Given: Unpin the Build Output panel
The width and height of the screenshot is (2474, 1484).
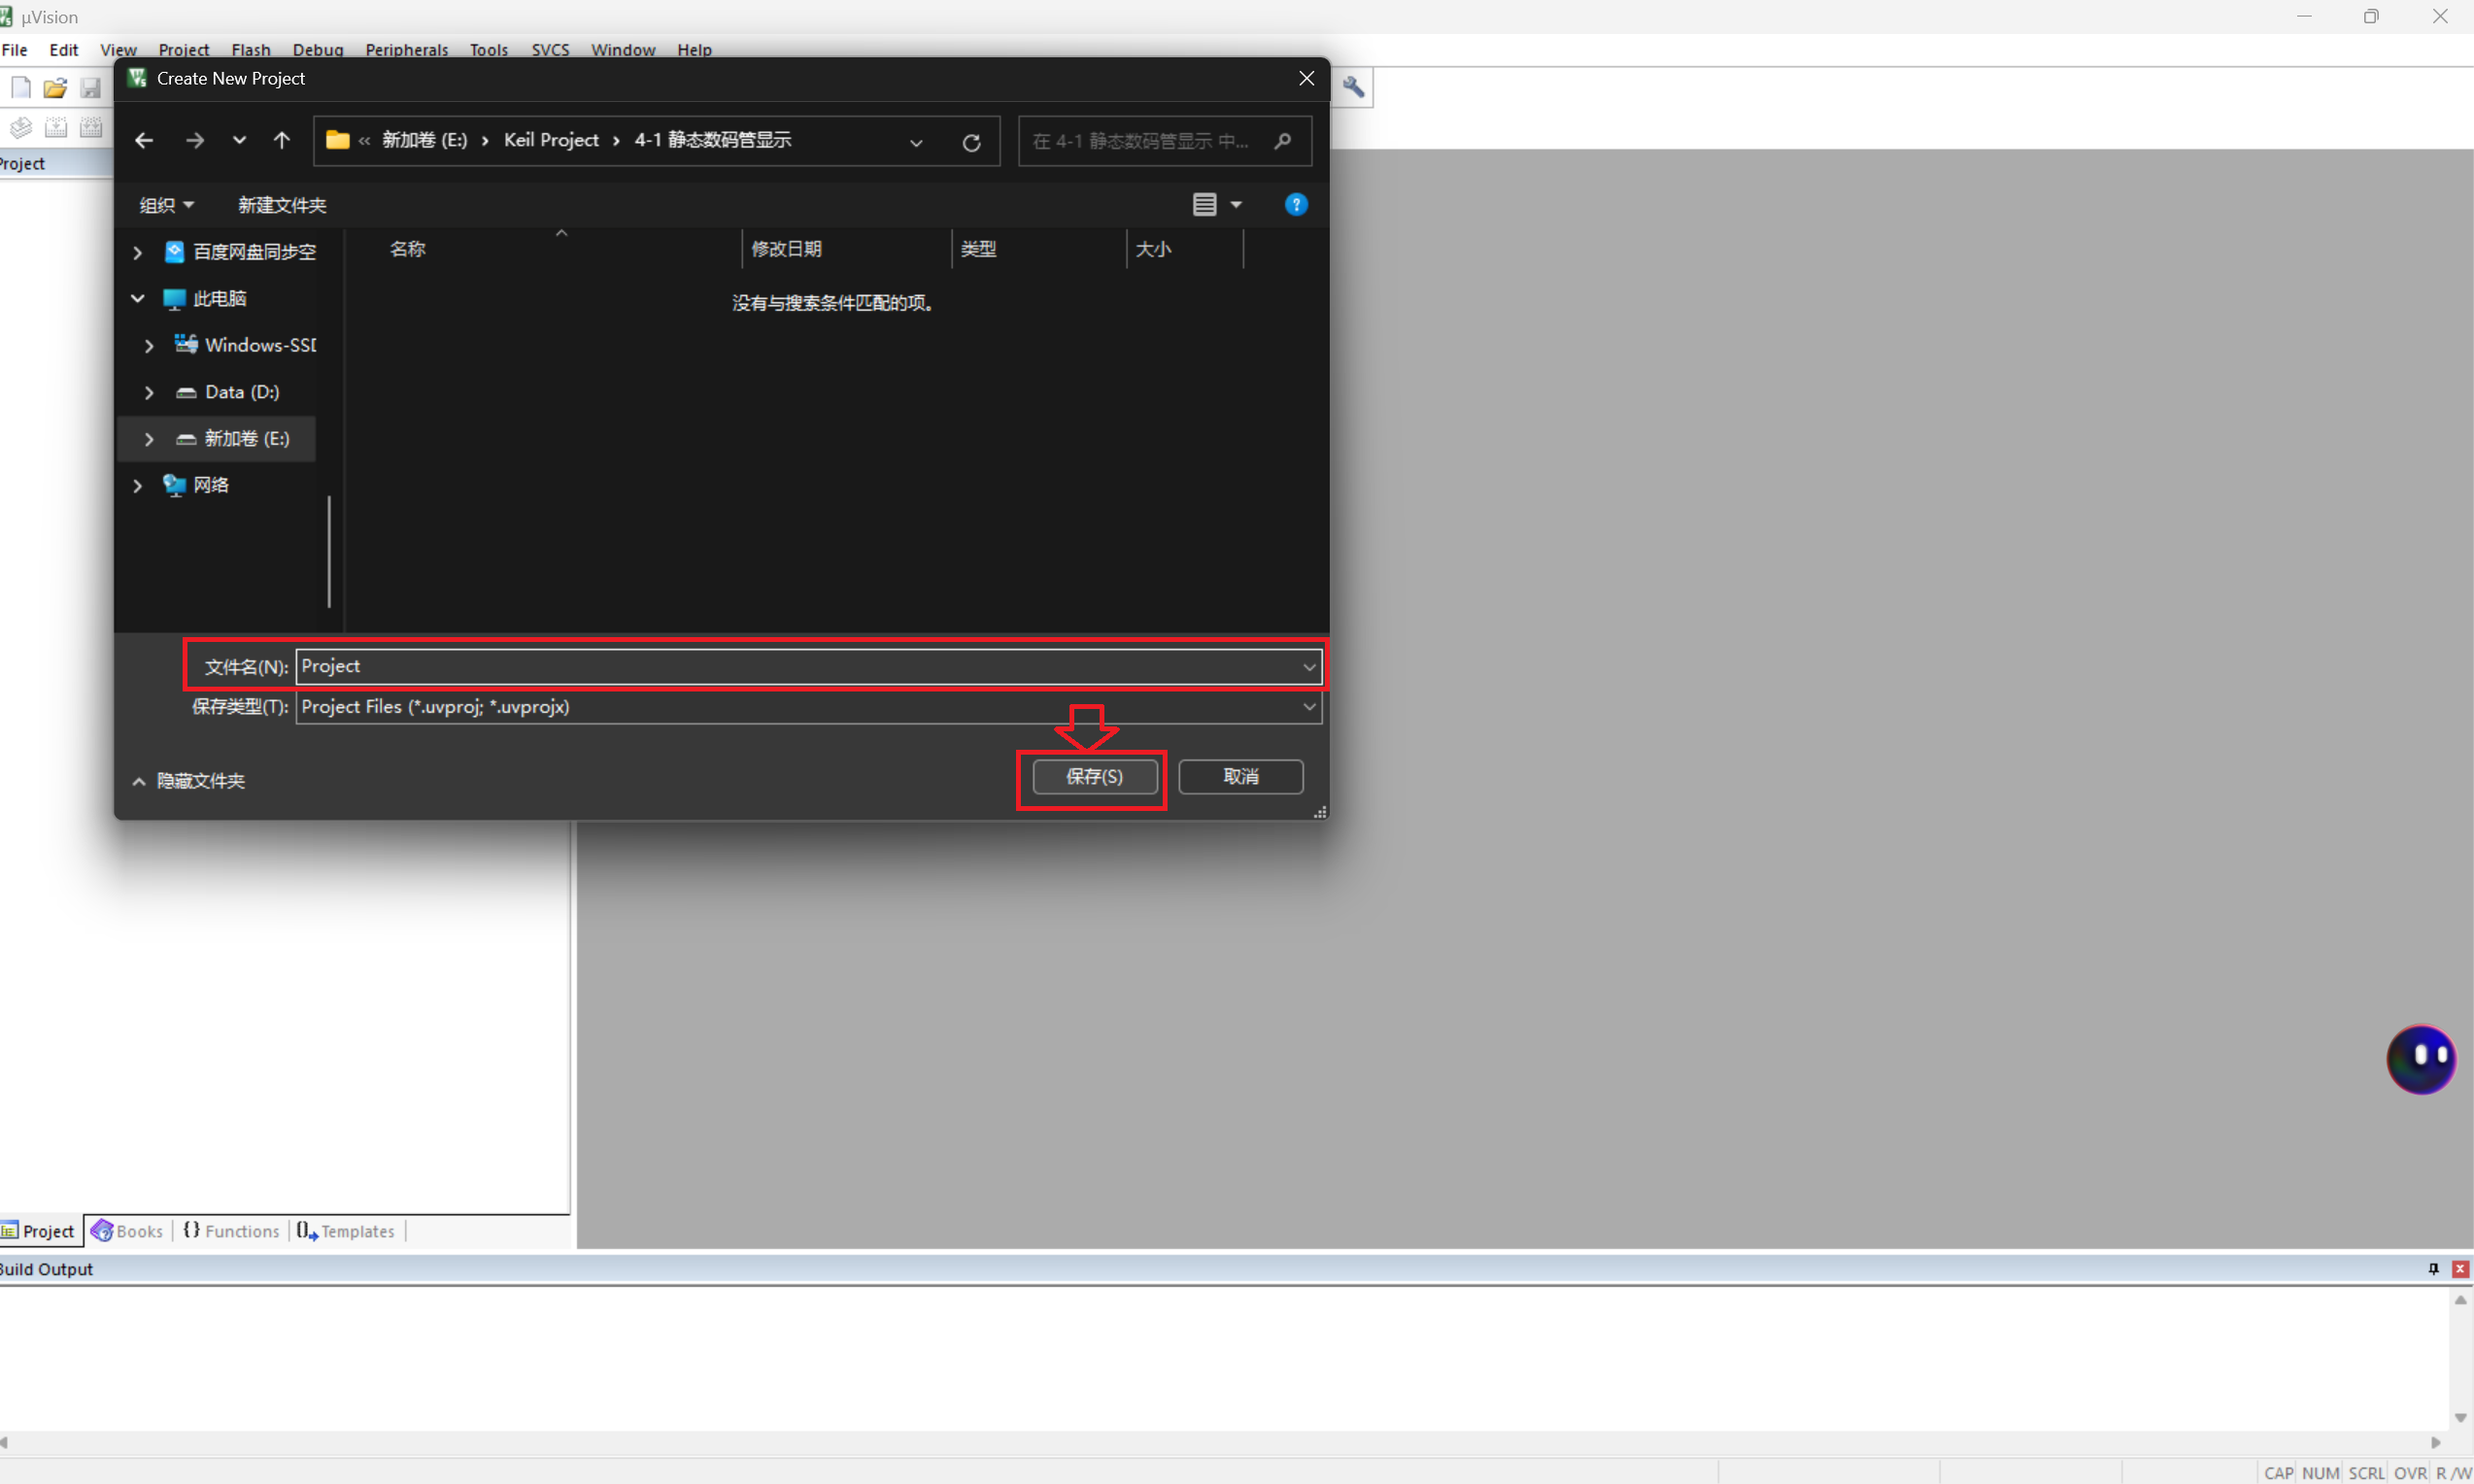Looking at the screenshot, I should 2433,1268.
